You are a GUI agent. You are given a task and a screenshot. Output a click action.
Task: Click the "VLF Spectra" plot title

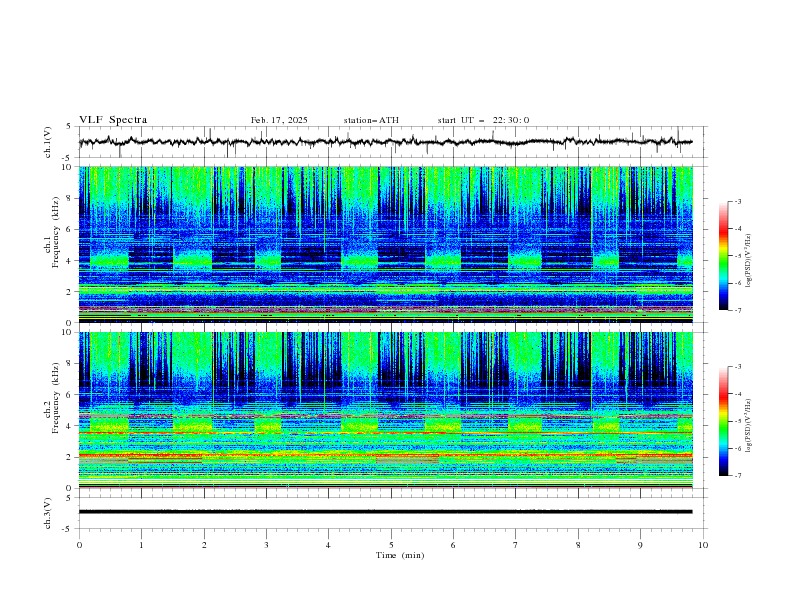click(x=113, y=120)
